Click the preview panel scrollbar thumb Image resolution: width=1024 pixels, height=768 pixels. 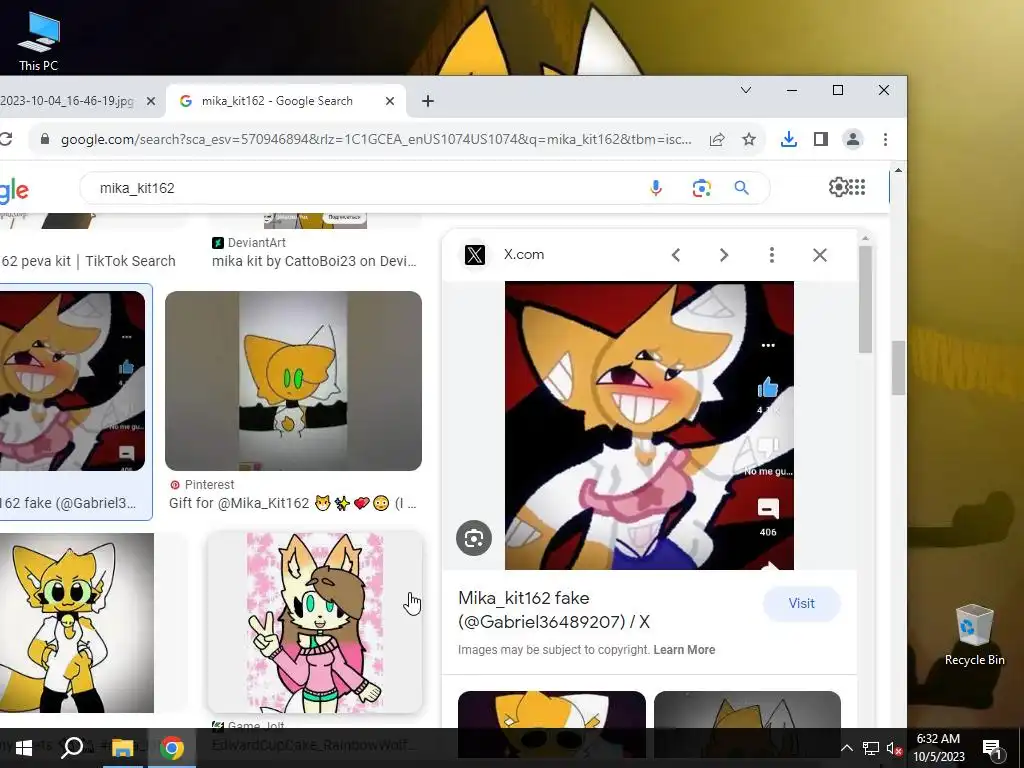(x=865, y=299)
